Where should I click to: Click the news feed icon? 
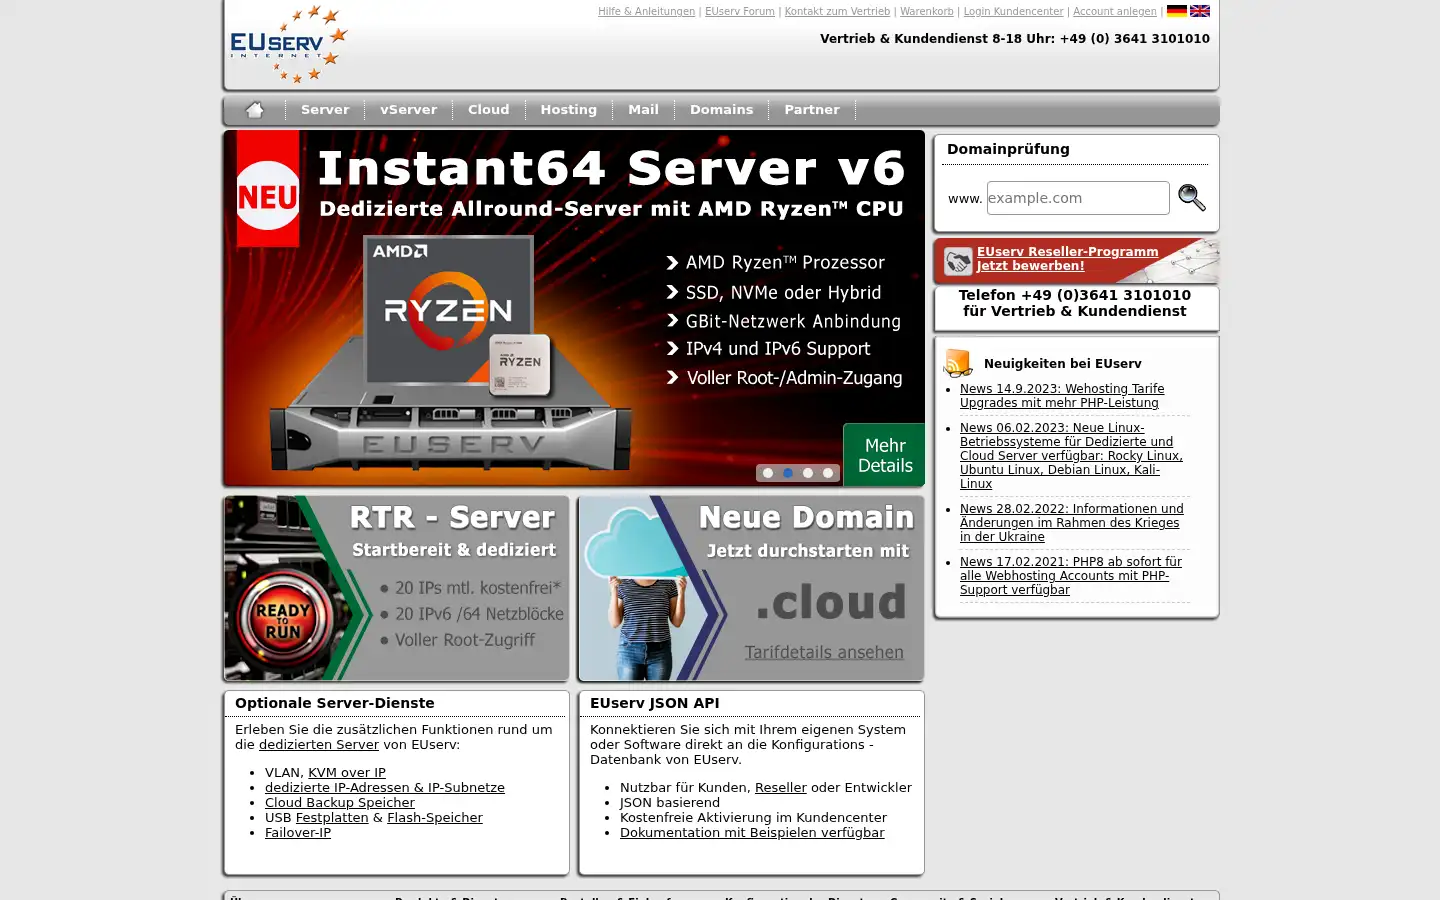pos(958,363)
